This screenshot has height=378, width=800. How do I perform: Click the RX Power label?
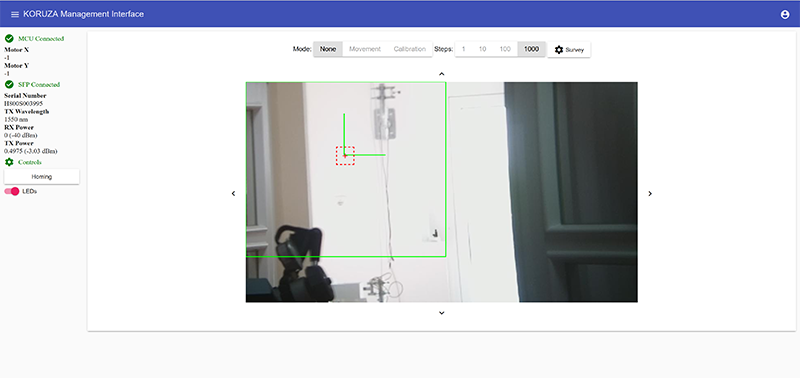coord(19,127)
